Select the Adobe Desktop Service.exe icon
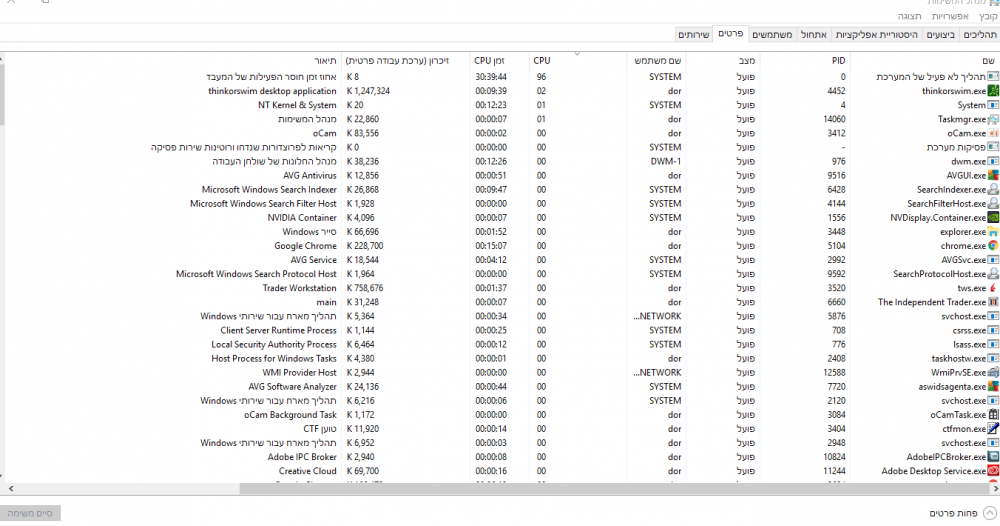This screenshot has height=526, width=1000. (993, 471)
